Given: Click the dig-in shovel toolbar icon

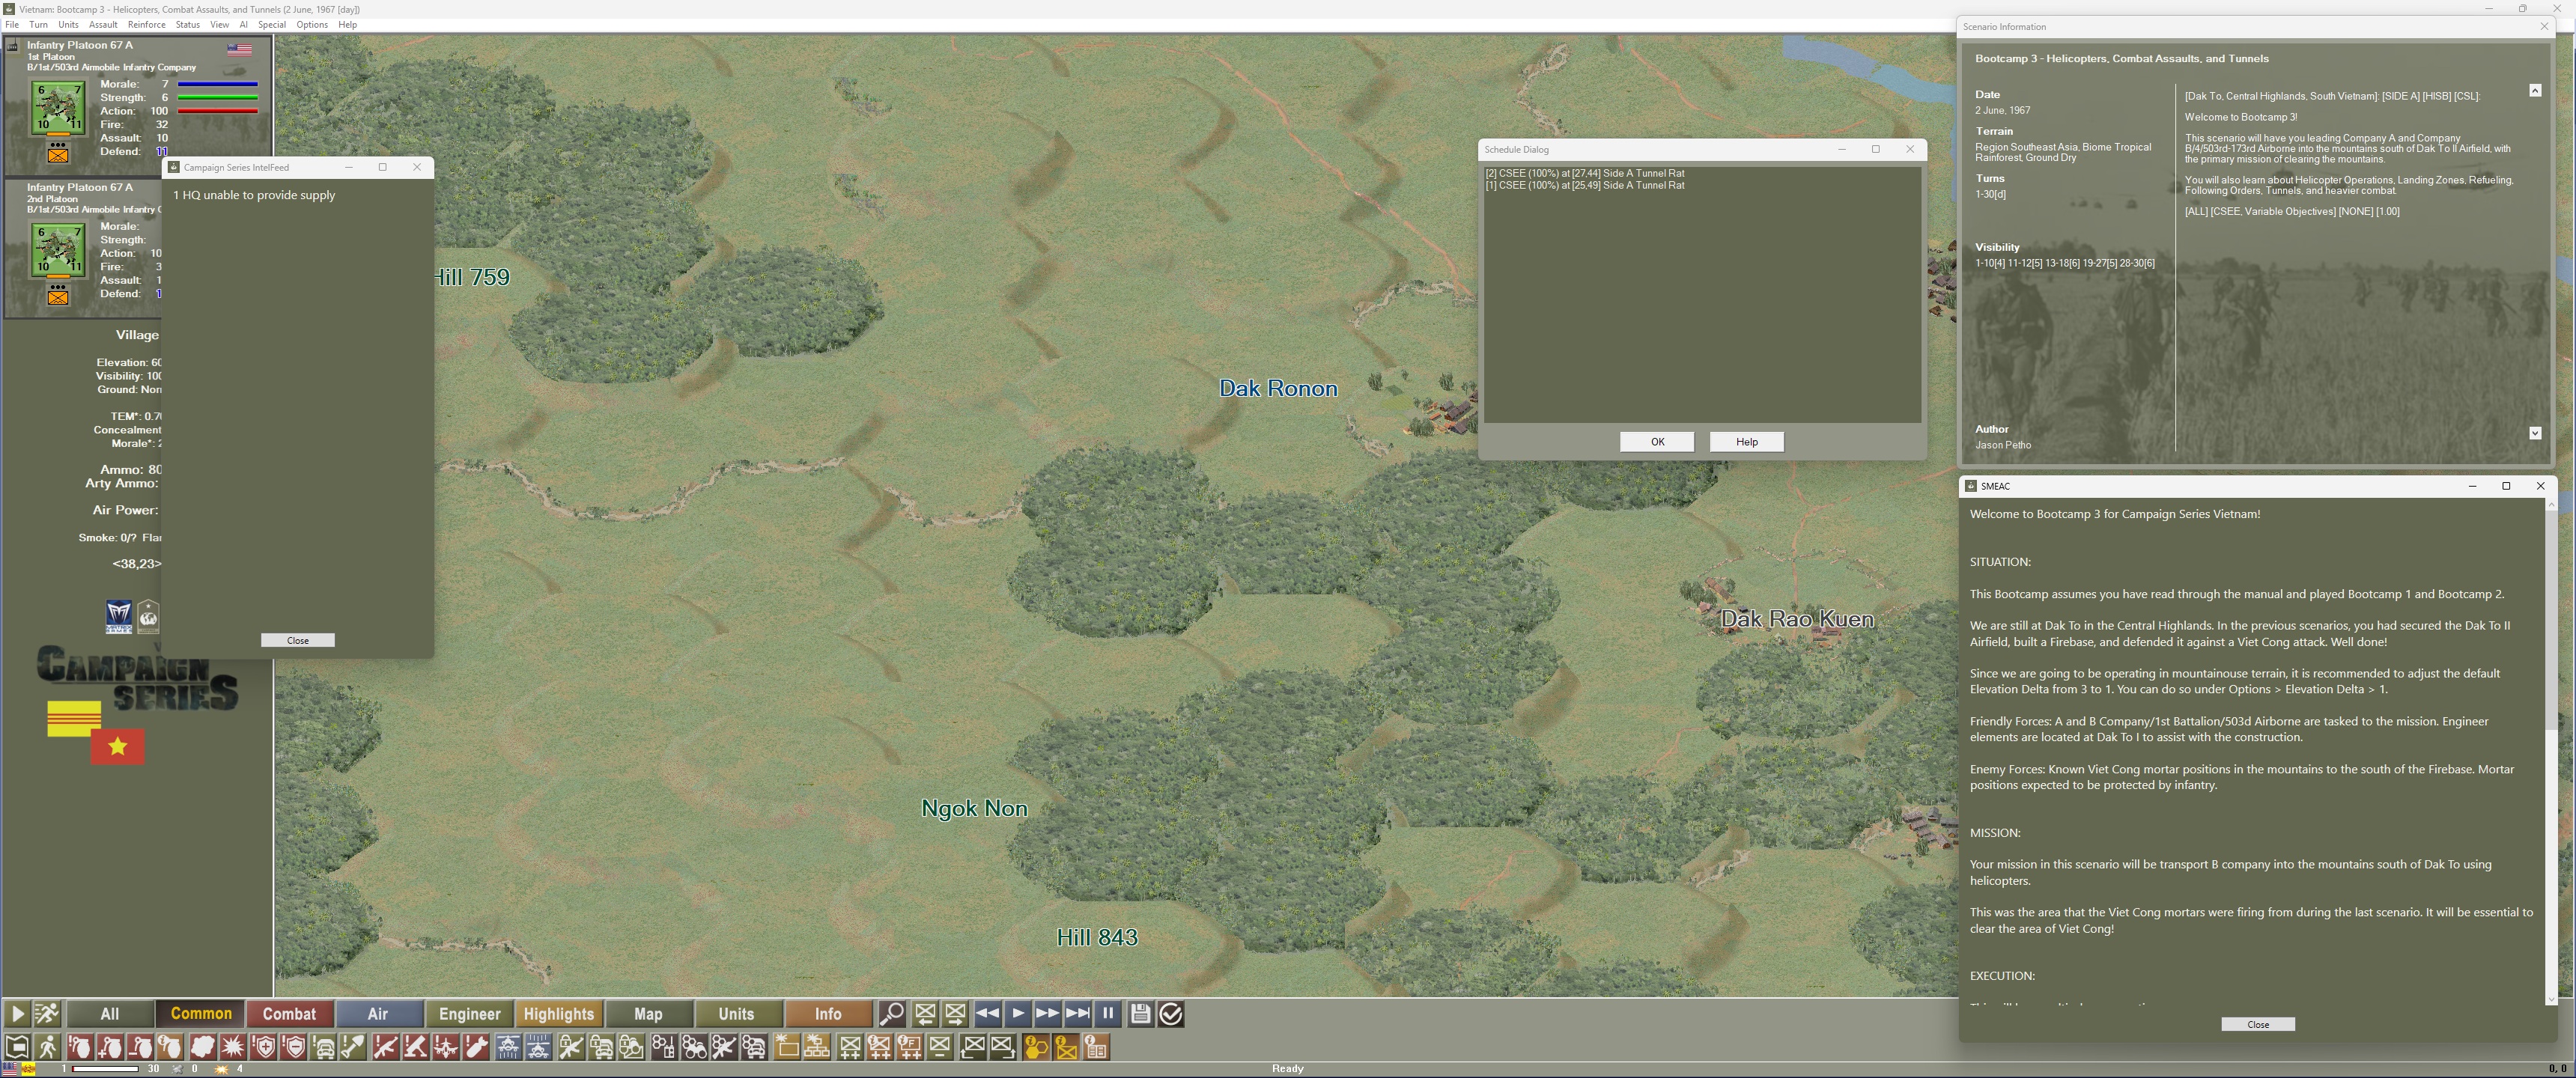Looking at the screenshot, I should click(x=353, y=1047).
